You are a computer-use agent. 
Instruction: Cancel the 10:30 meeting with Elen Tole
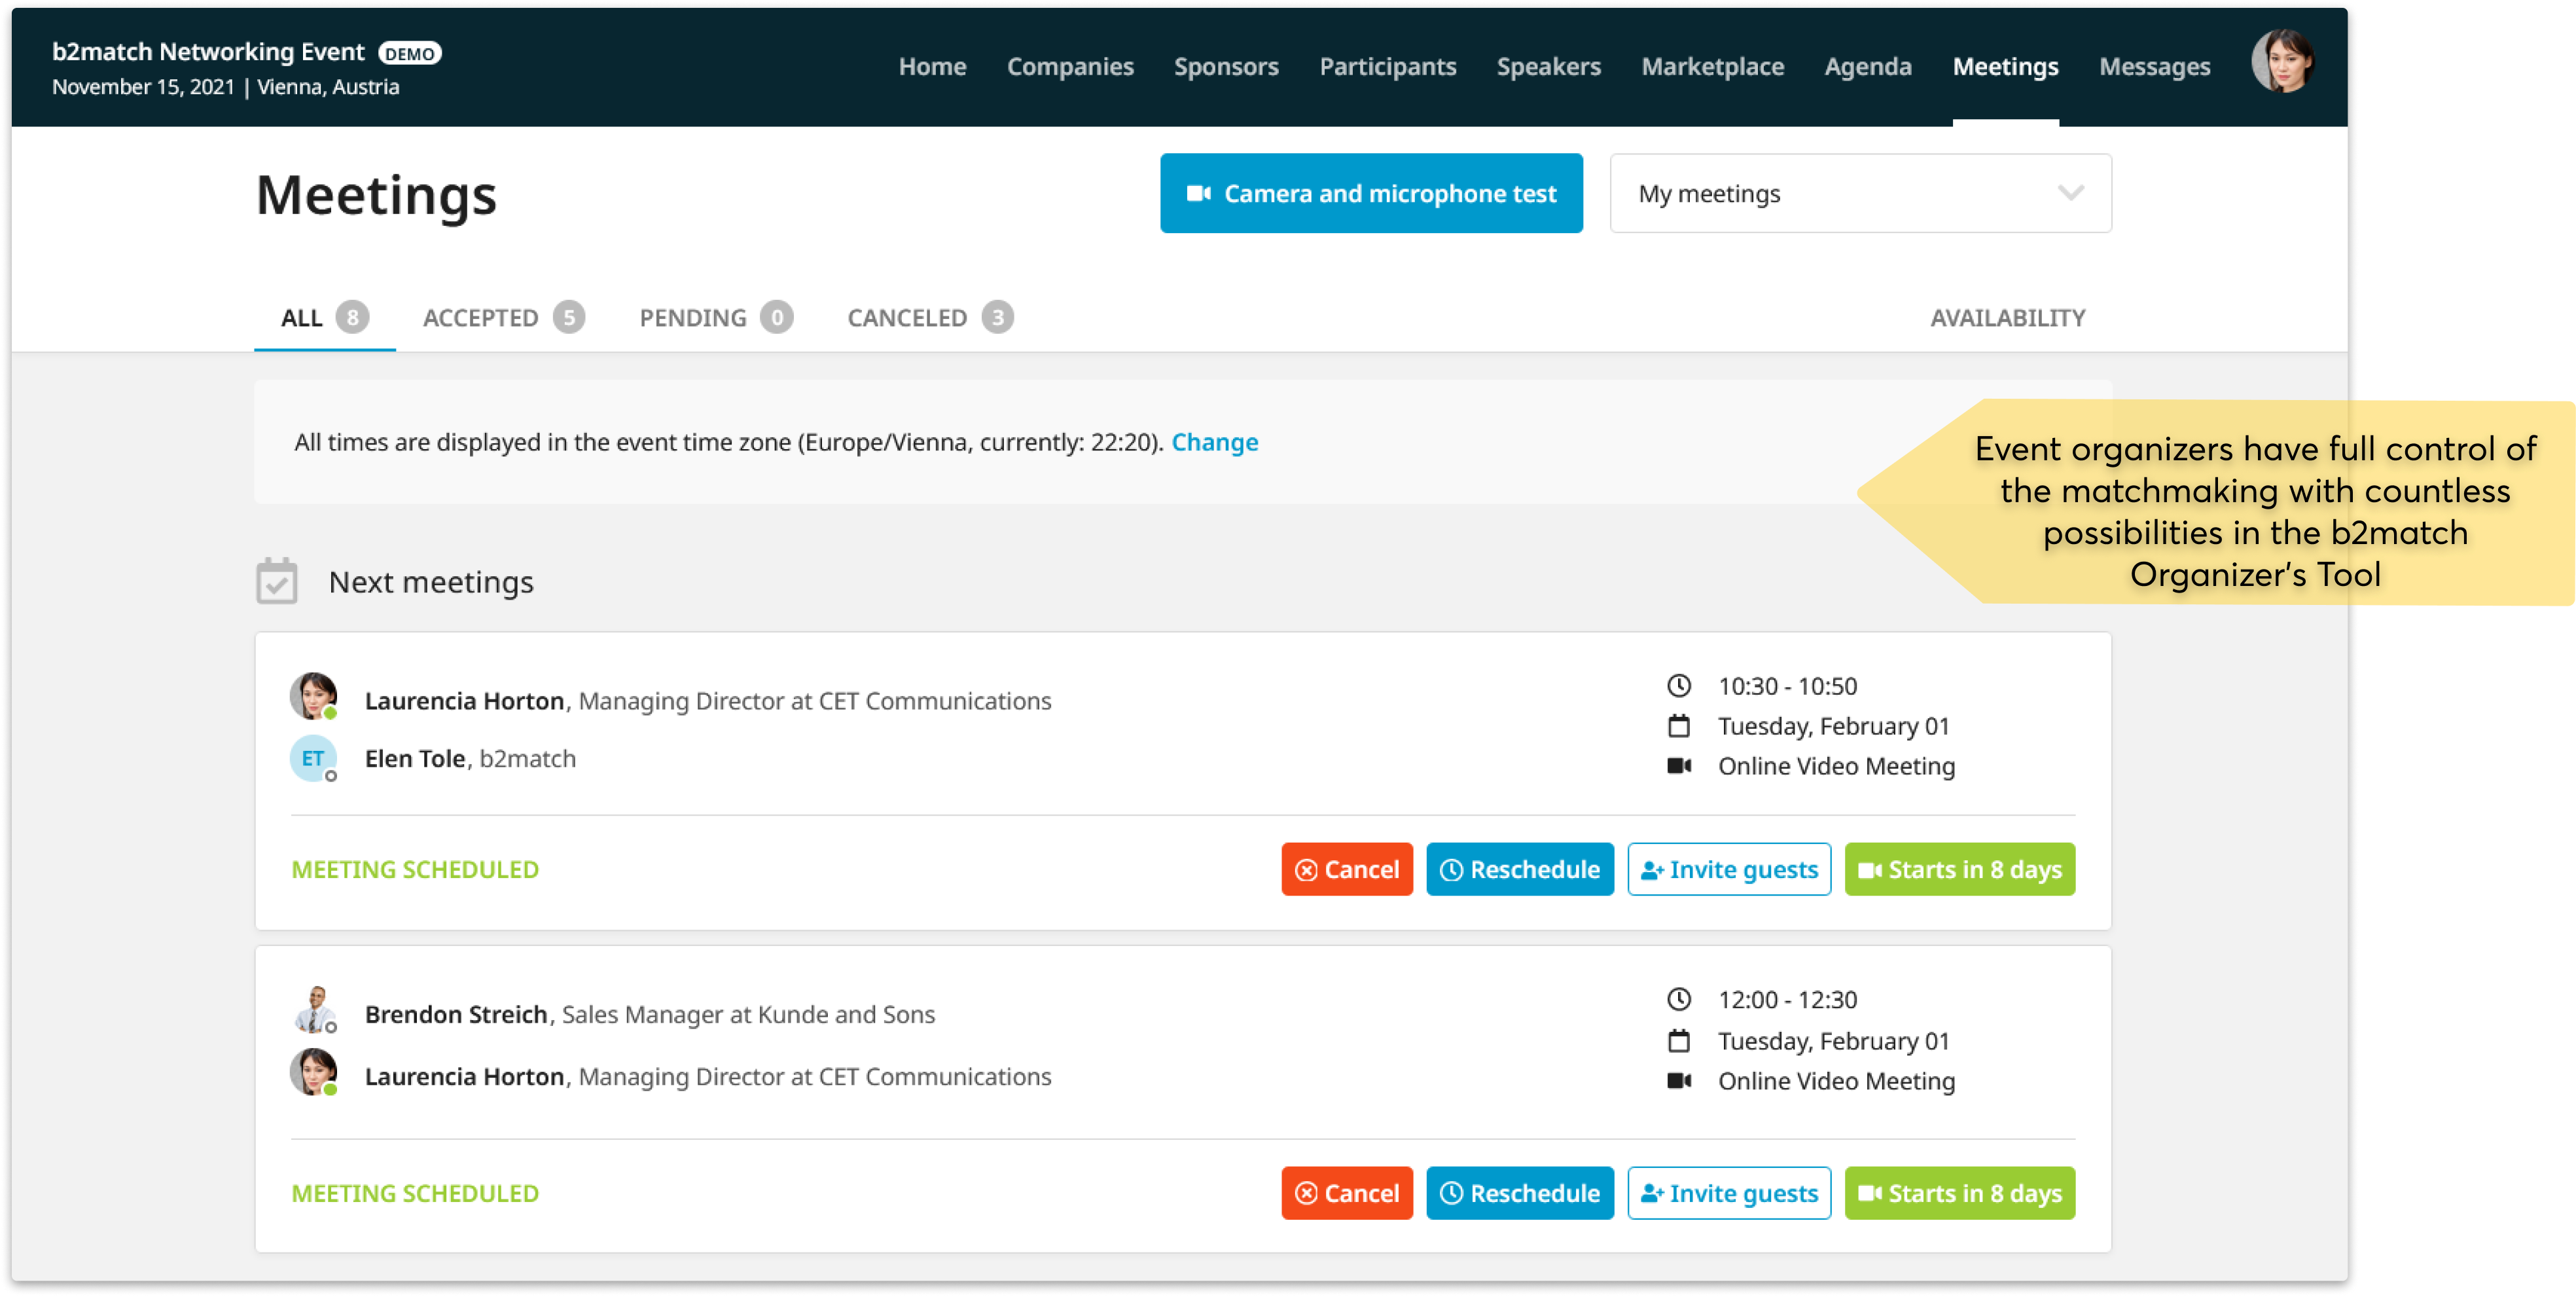(x=1346, y=870)
